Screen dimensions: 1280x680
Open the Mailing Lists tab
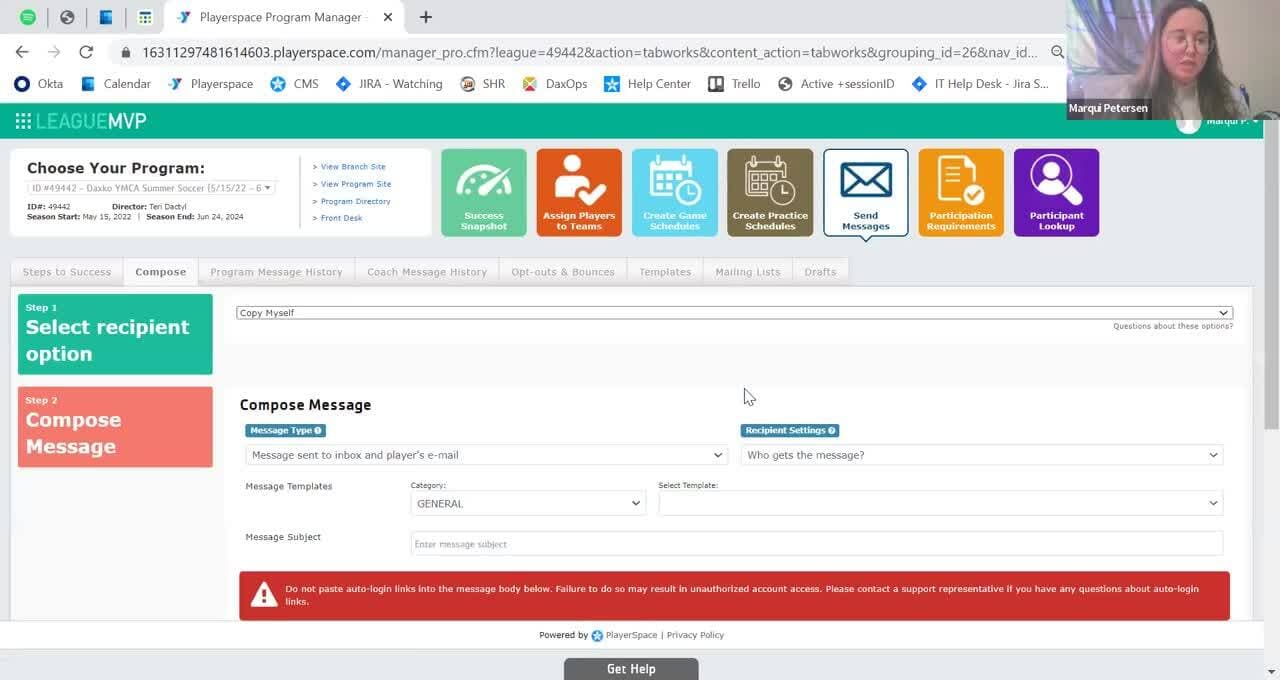(x=747, y=272)
